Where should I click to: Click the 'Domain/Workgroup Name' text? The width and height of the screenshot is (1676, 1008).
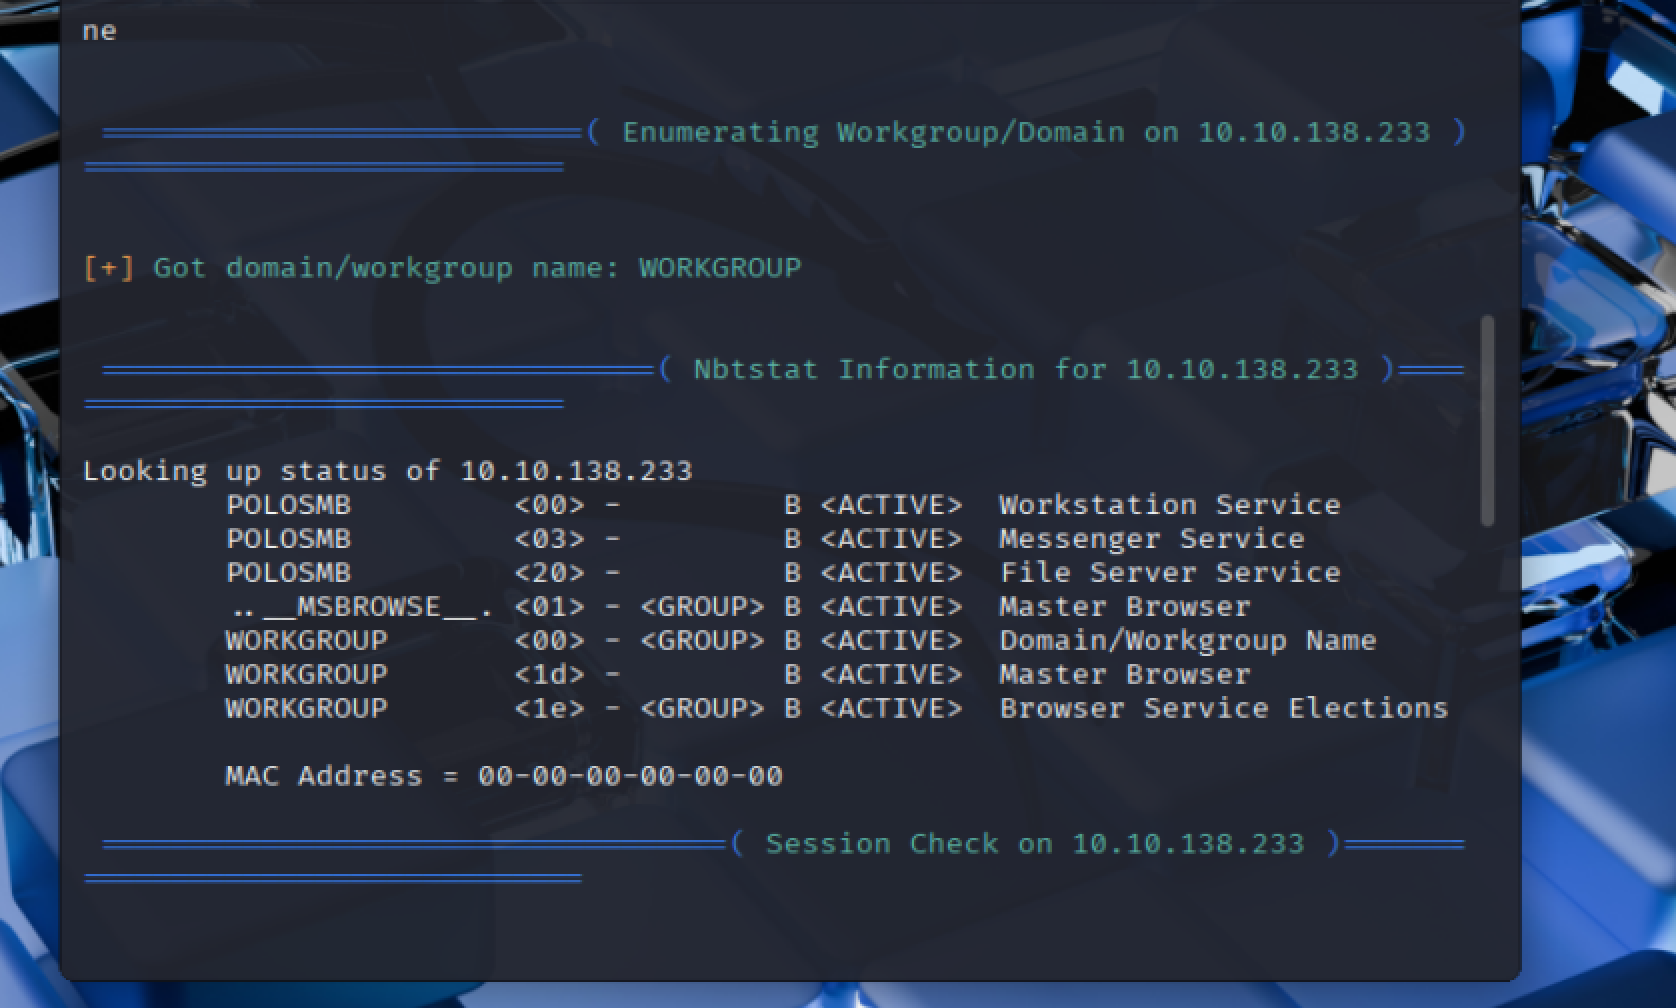(1187, 641)
